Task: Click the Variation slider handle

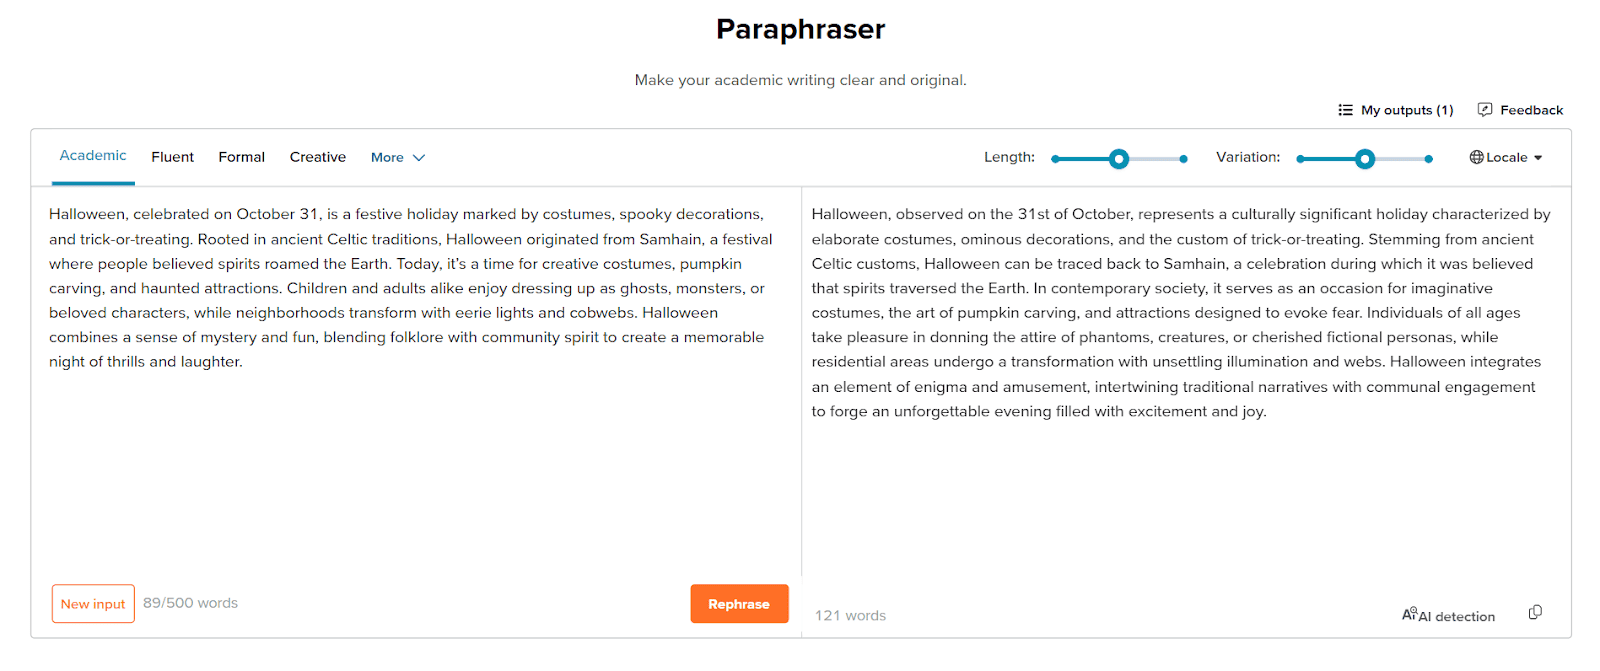Action: pyautogui.click(x=1365, y=159)
